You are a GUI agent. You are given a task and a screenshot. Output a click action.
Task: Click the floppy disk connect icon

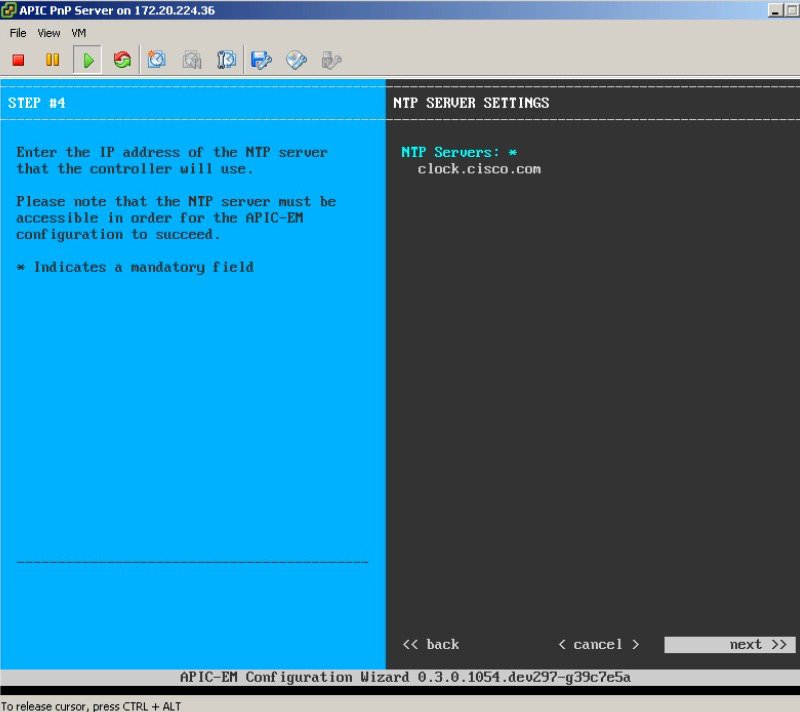tap(261, 60)
